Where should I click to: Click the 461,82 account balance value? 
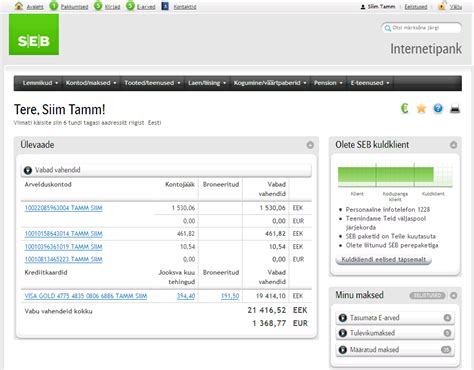[x=186, y=234]
